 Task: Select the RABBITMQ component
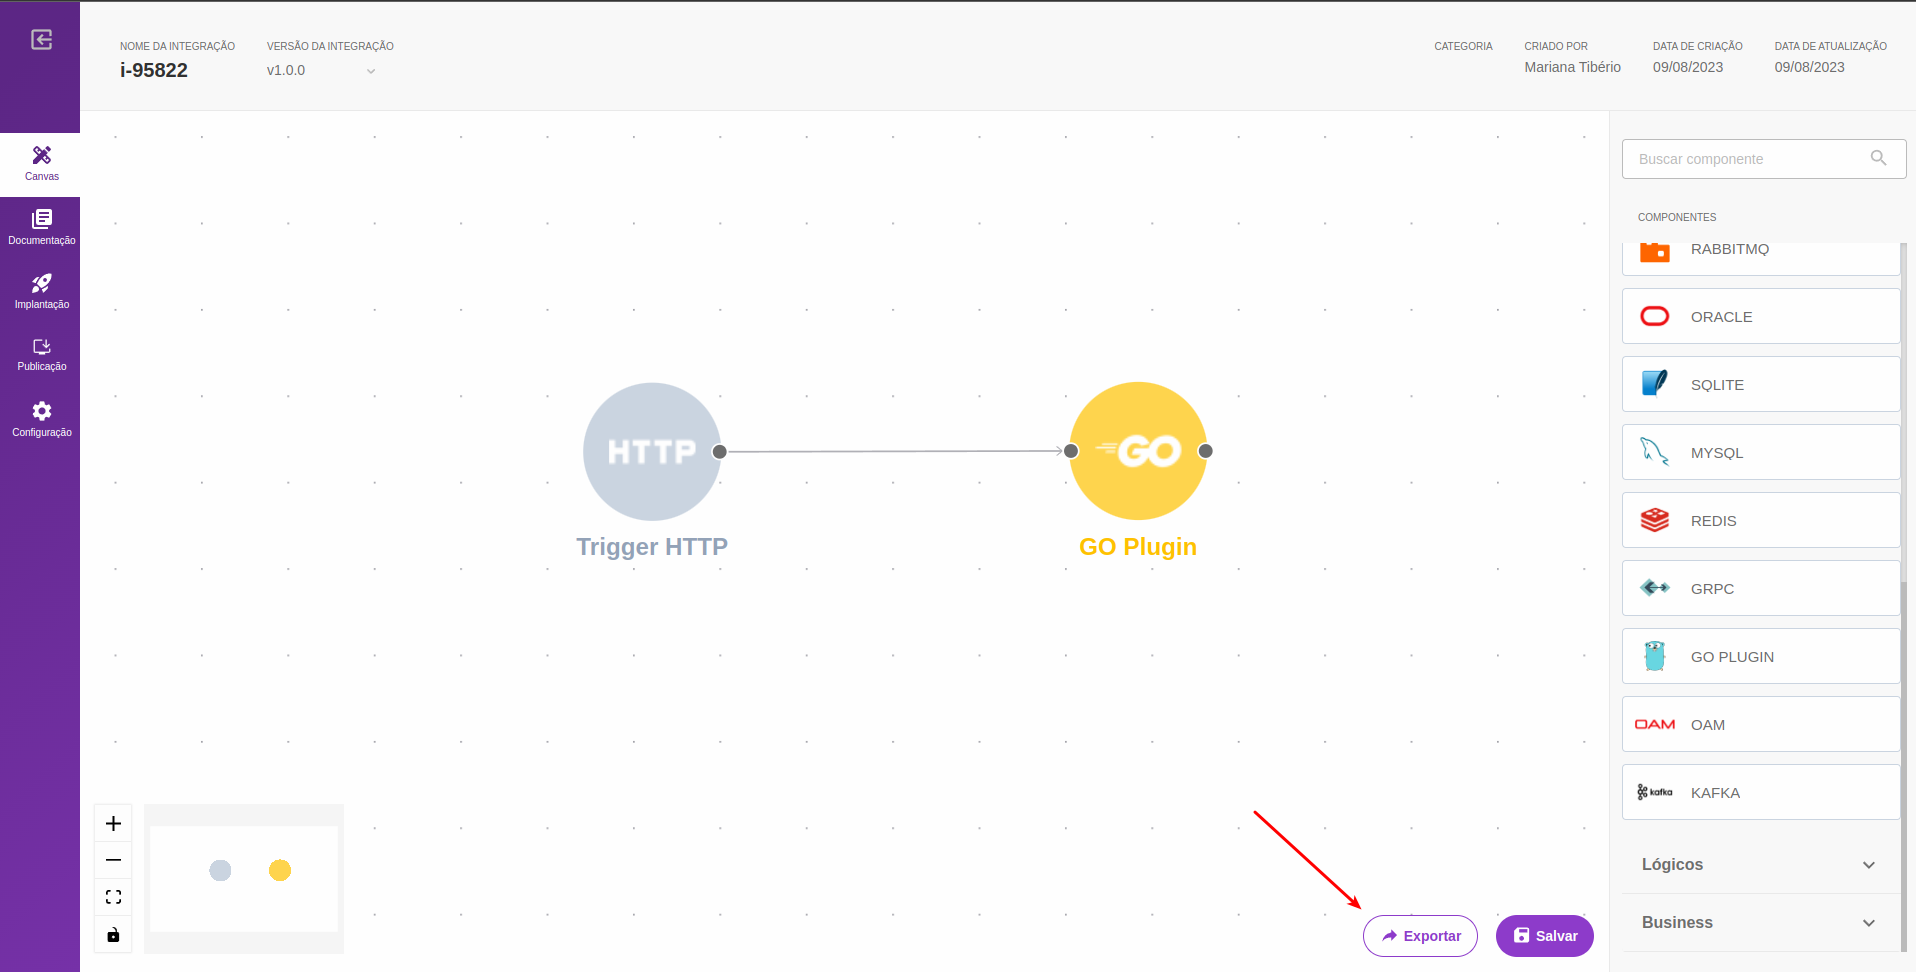1760,256
